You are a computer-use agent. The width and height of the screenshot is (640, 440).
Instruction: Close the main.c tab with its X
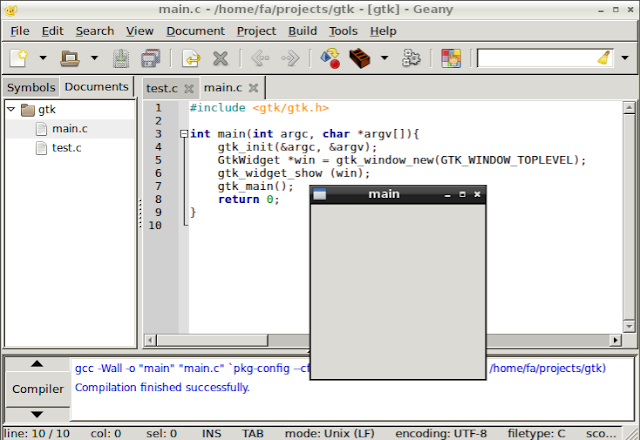click(253, 88)
